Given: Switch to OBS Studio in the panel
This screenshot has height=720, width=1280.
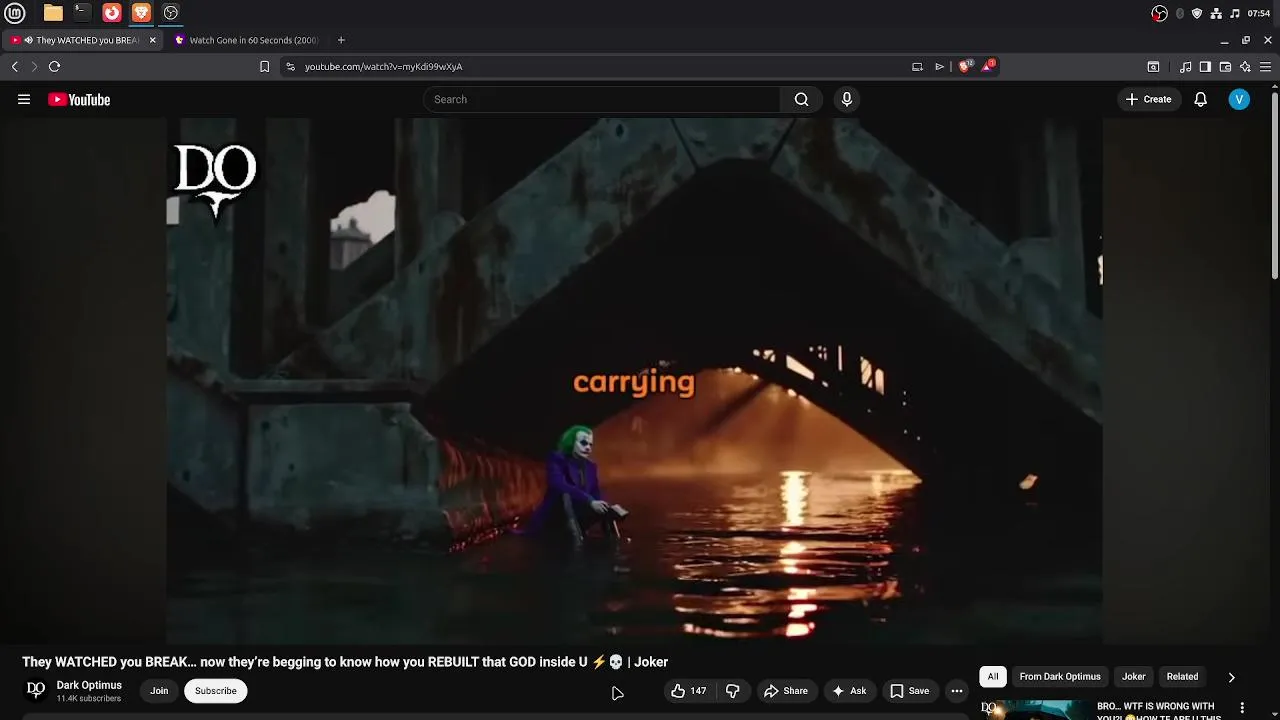Looking at the screenshot, I should (x=171, y=13).
